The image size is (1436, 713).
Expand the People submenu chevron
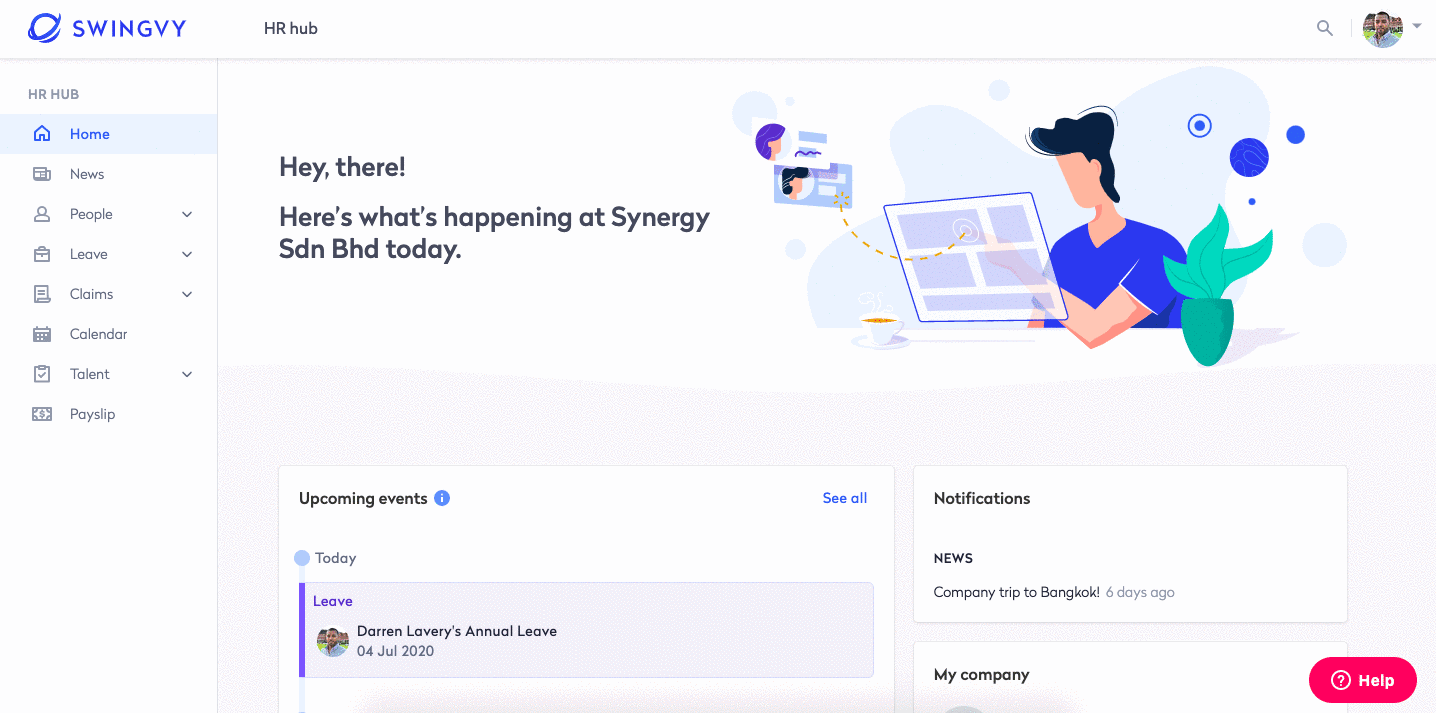pos(187,214)
